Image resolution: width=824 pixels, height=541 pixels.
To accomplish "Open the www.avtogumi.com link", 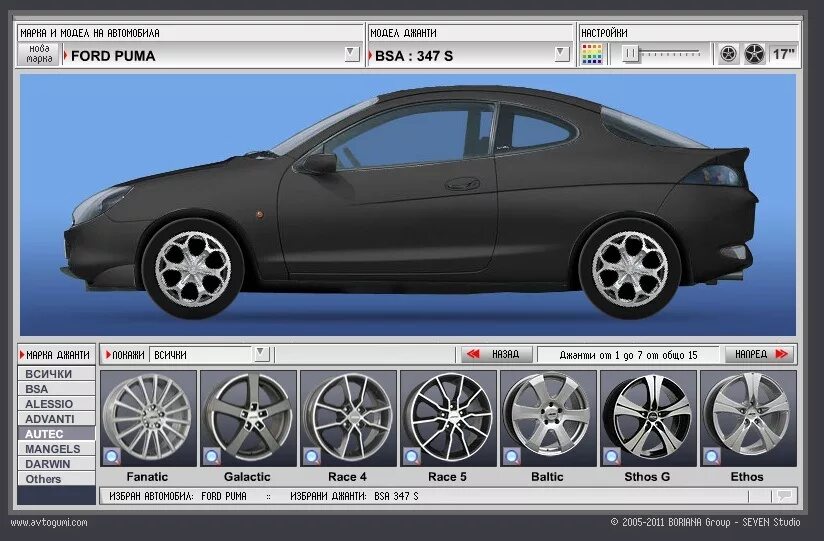I will (x=49, y=523).
